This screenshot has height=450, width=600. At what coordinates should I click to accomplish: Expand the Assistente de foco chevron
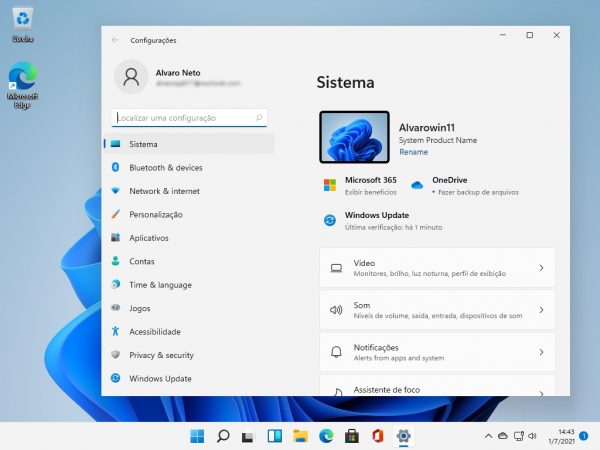tap(541, 393)
